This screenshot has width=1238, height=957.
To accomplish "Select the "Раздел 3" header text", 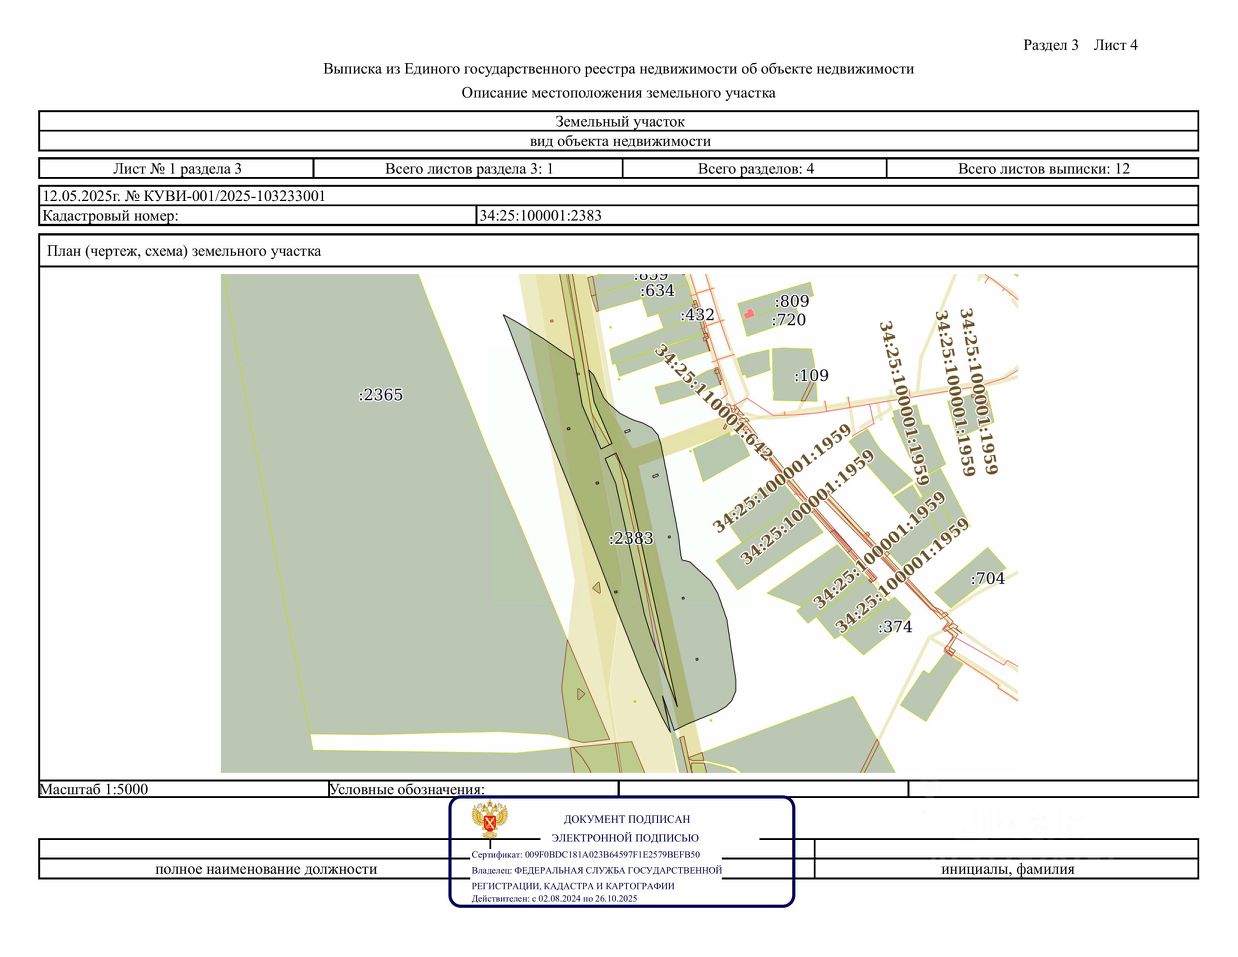I will click(1051, 45).
